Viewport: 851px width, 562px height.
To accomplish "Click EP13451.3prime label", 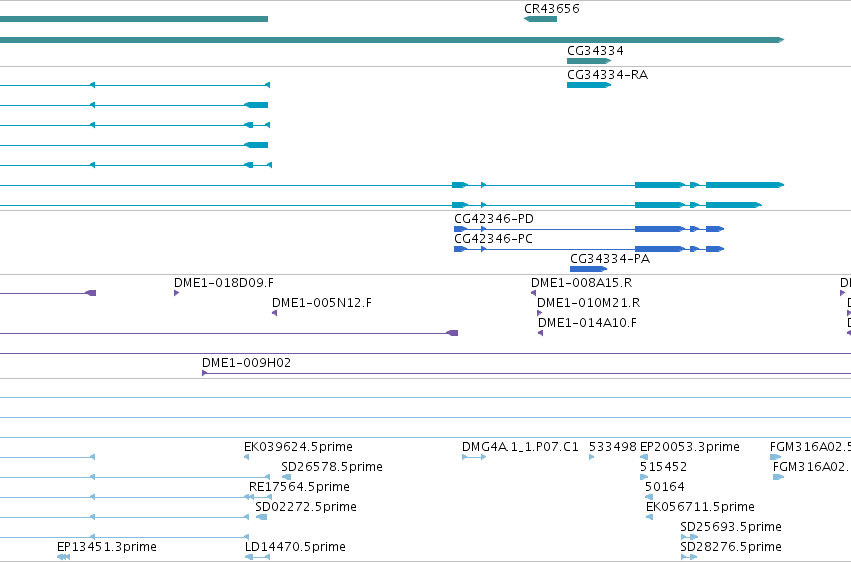I will (107, 546).
